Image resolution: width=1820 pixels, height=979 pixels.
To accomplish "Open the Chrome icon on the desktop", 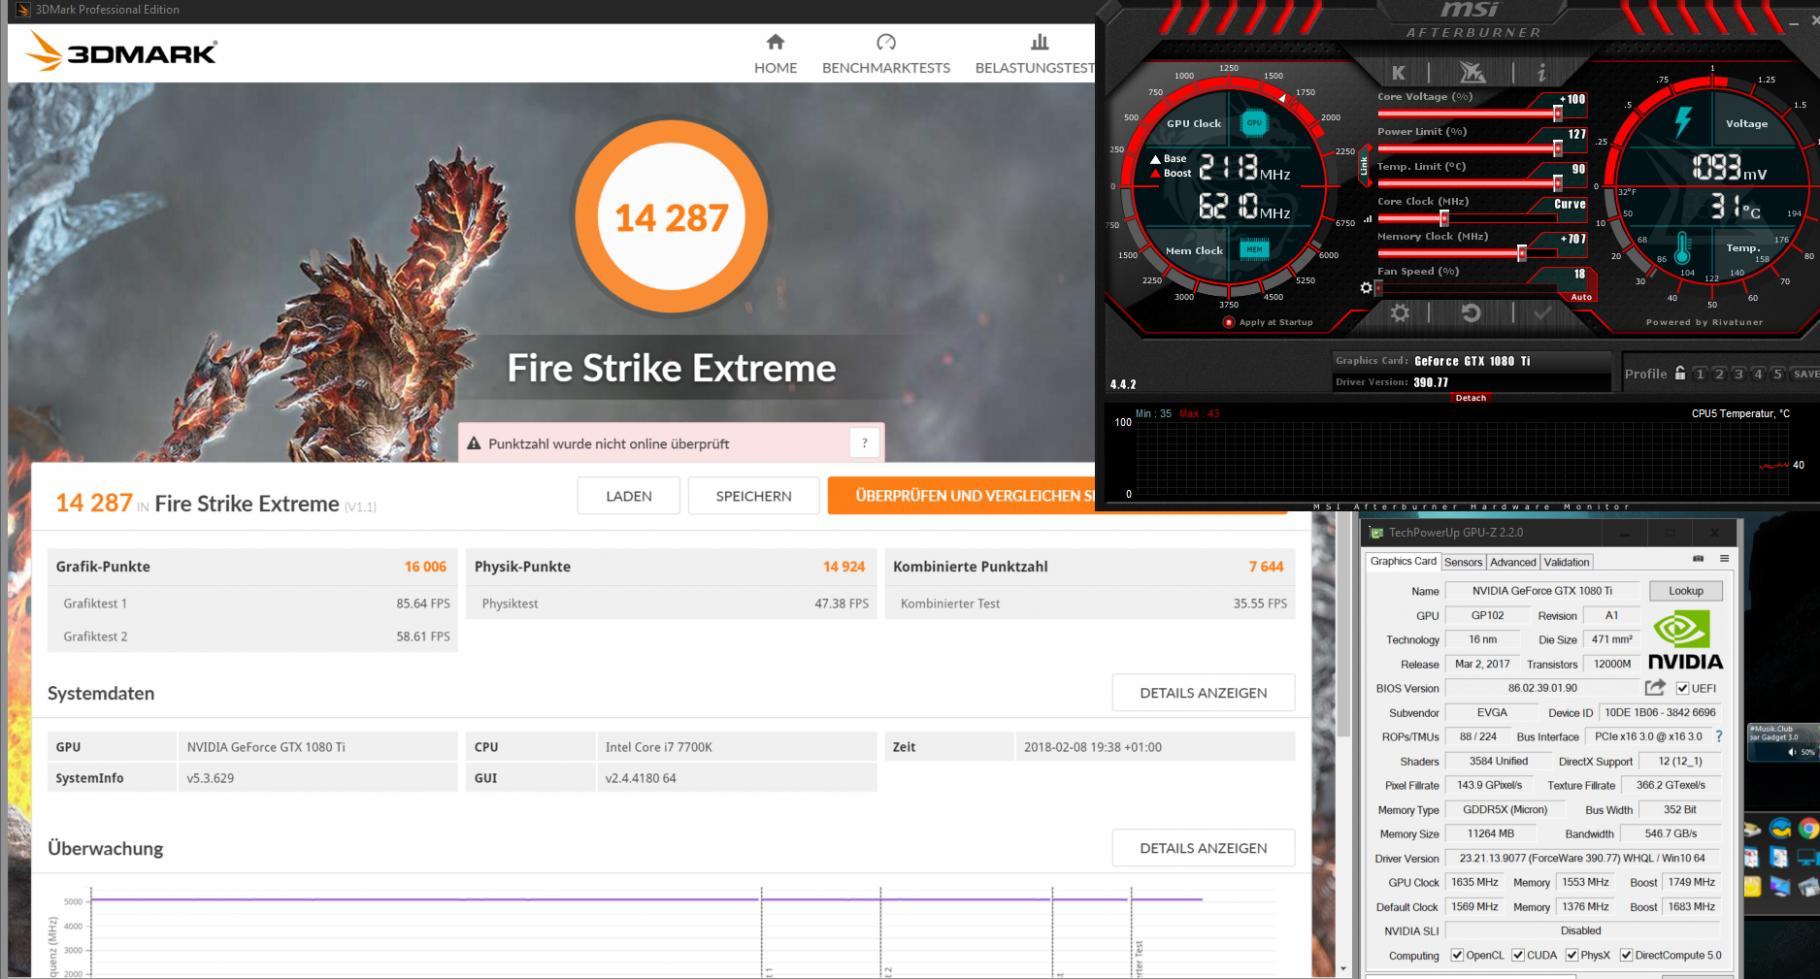I will point(1808,828).
